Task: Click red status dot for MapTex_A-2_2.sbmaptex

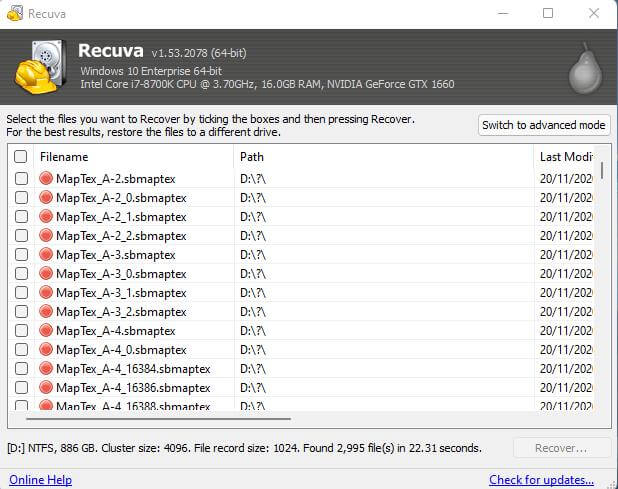Action: pos(46,235)
